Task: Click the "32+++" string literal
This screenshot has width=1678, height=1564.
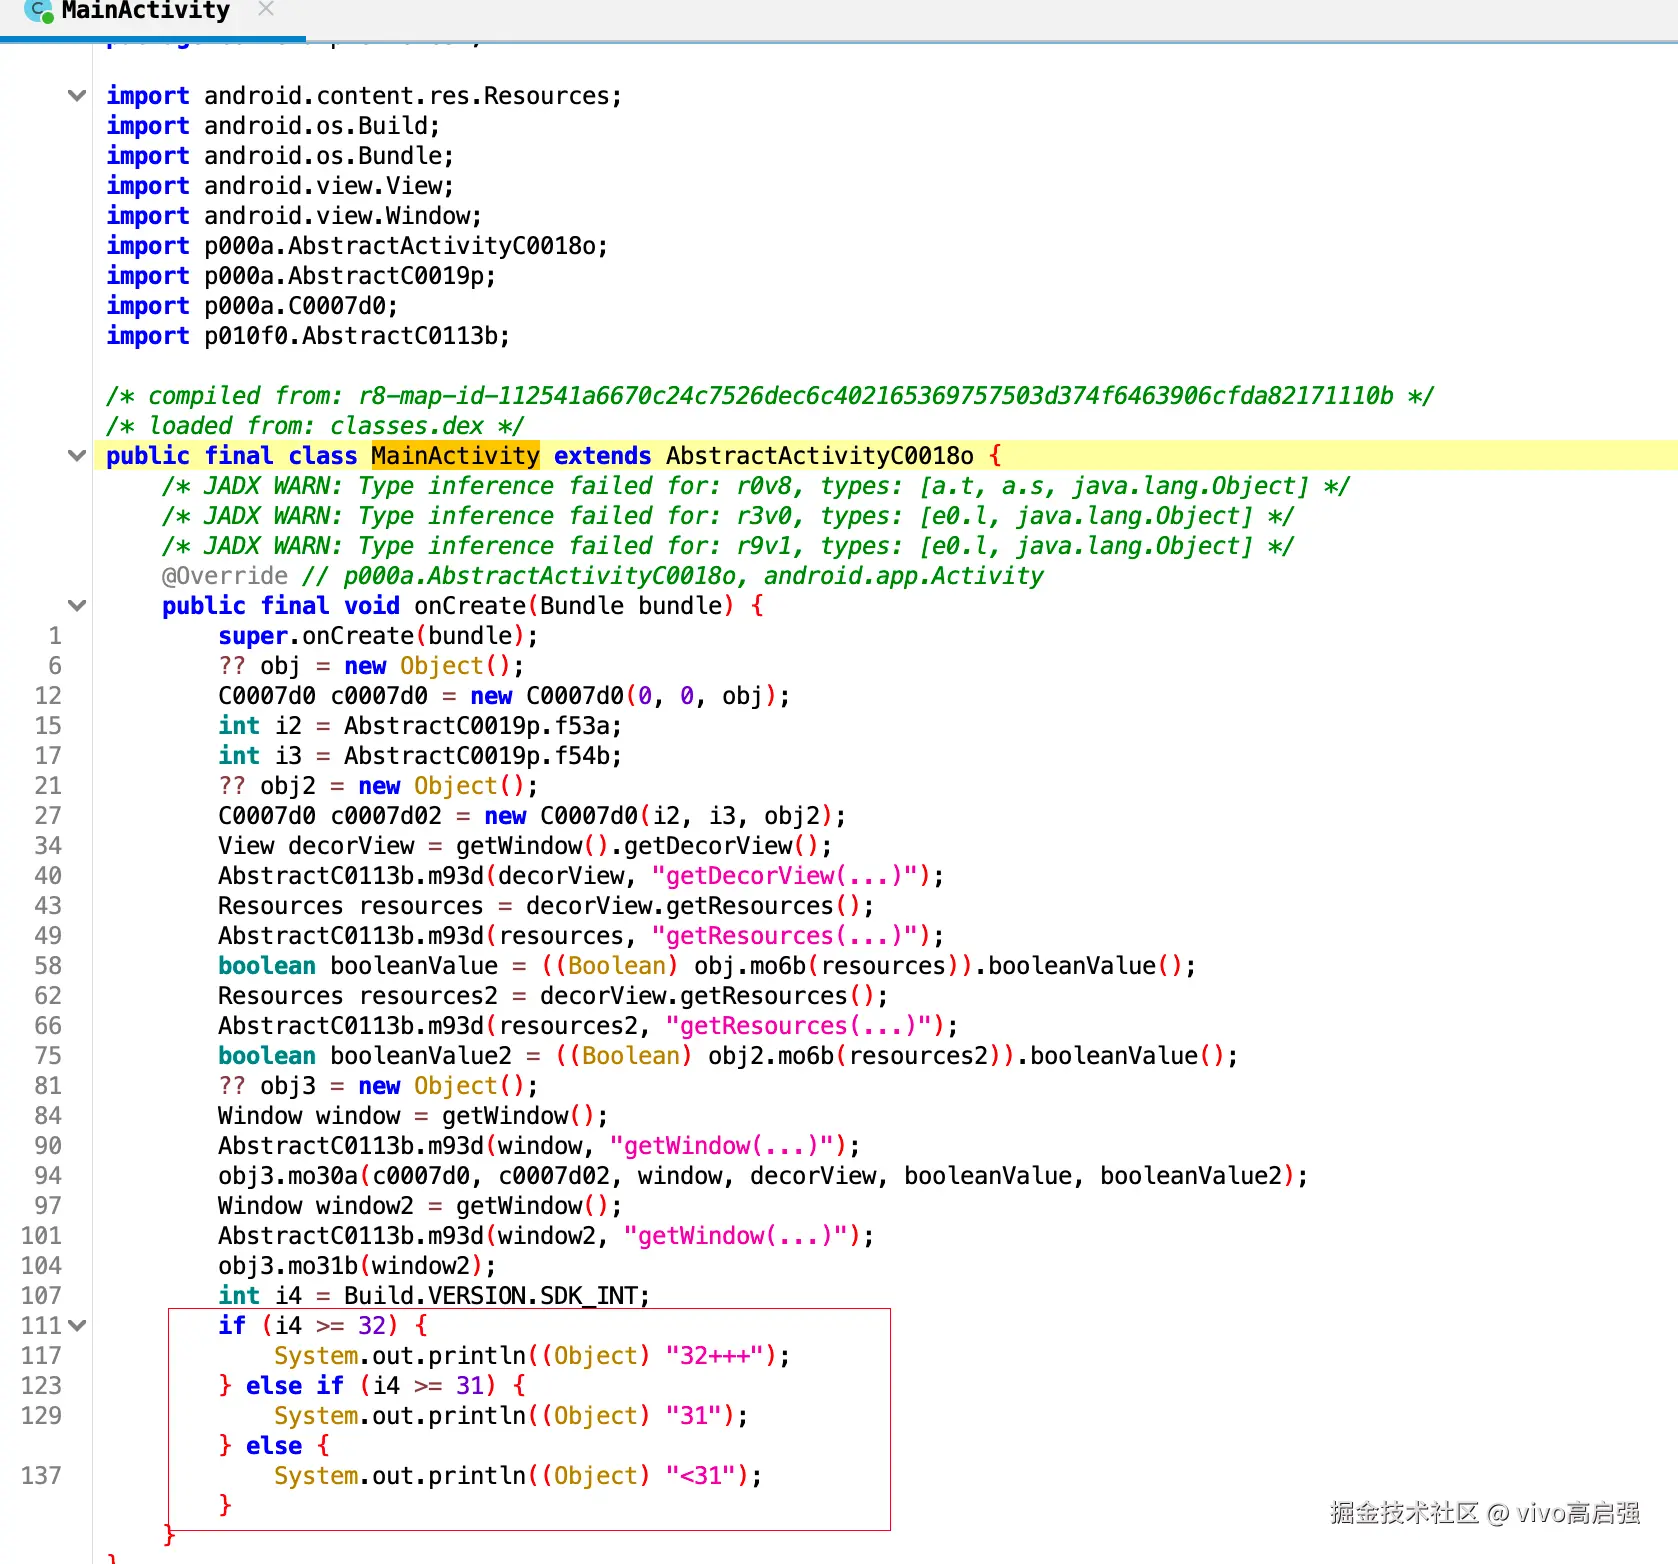Action: (720, 1356)
